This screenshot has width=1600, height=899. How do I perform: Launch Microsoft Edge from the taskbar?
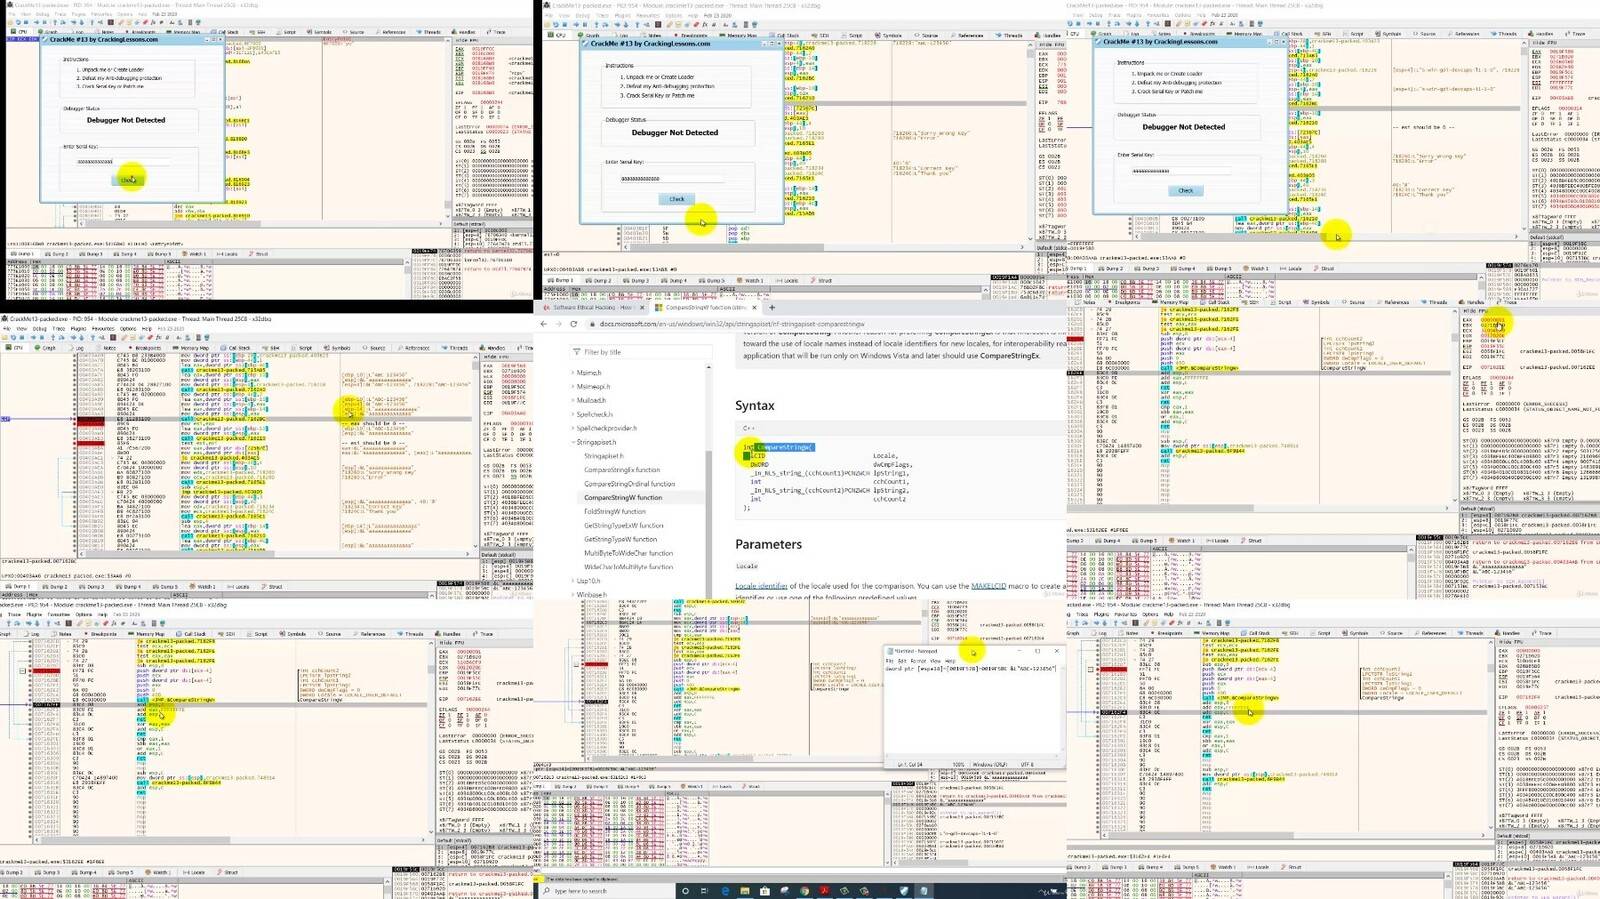click(x=725, y=891)
